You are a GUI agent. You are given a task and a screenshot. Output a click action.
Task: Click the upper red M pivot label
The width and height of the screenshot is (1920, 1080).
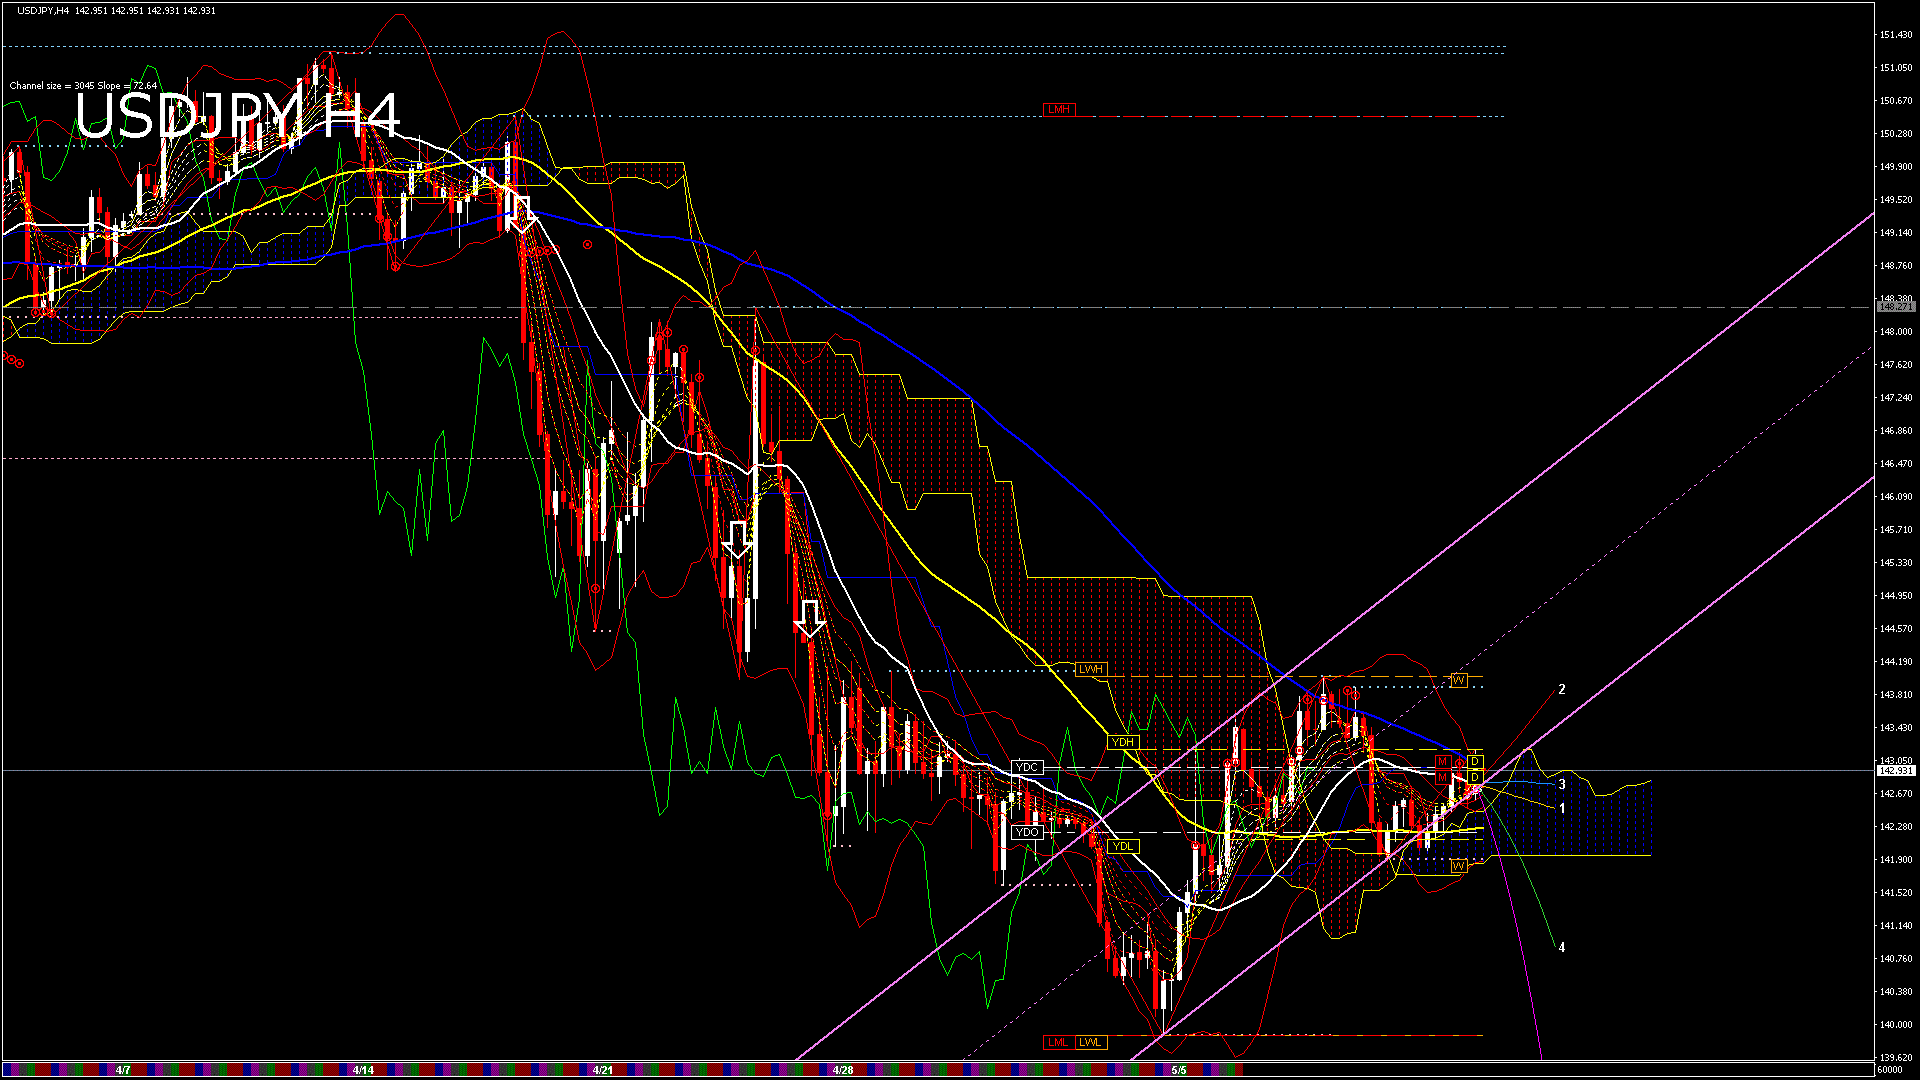(1442, 762)
